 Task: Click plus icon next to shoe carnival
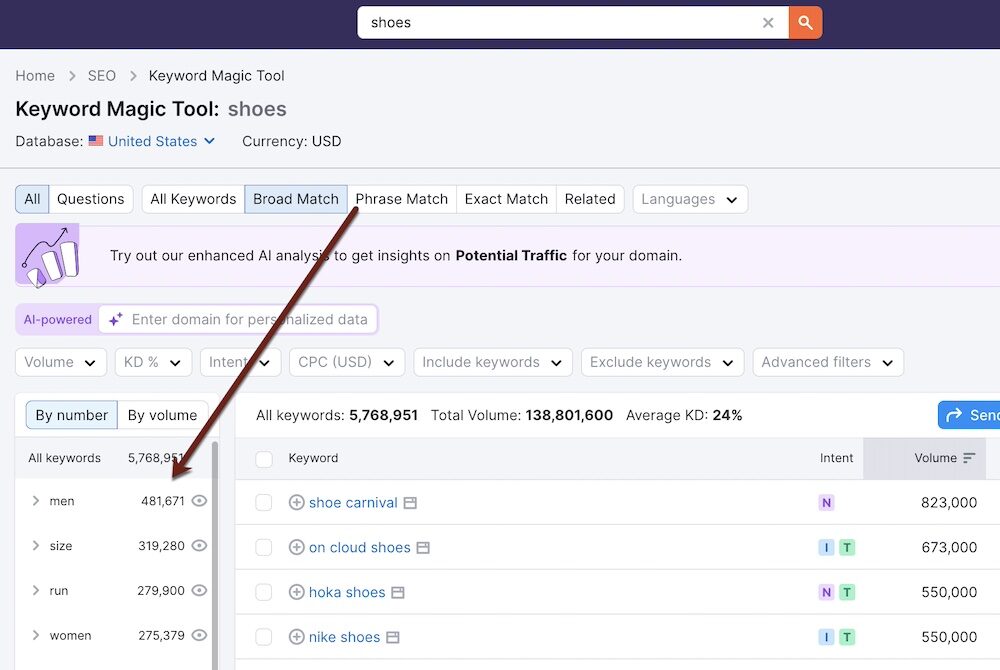pyautogui.click(x=296, y=503)
